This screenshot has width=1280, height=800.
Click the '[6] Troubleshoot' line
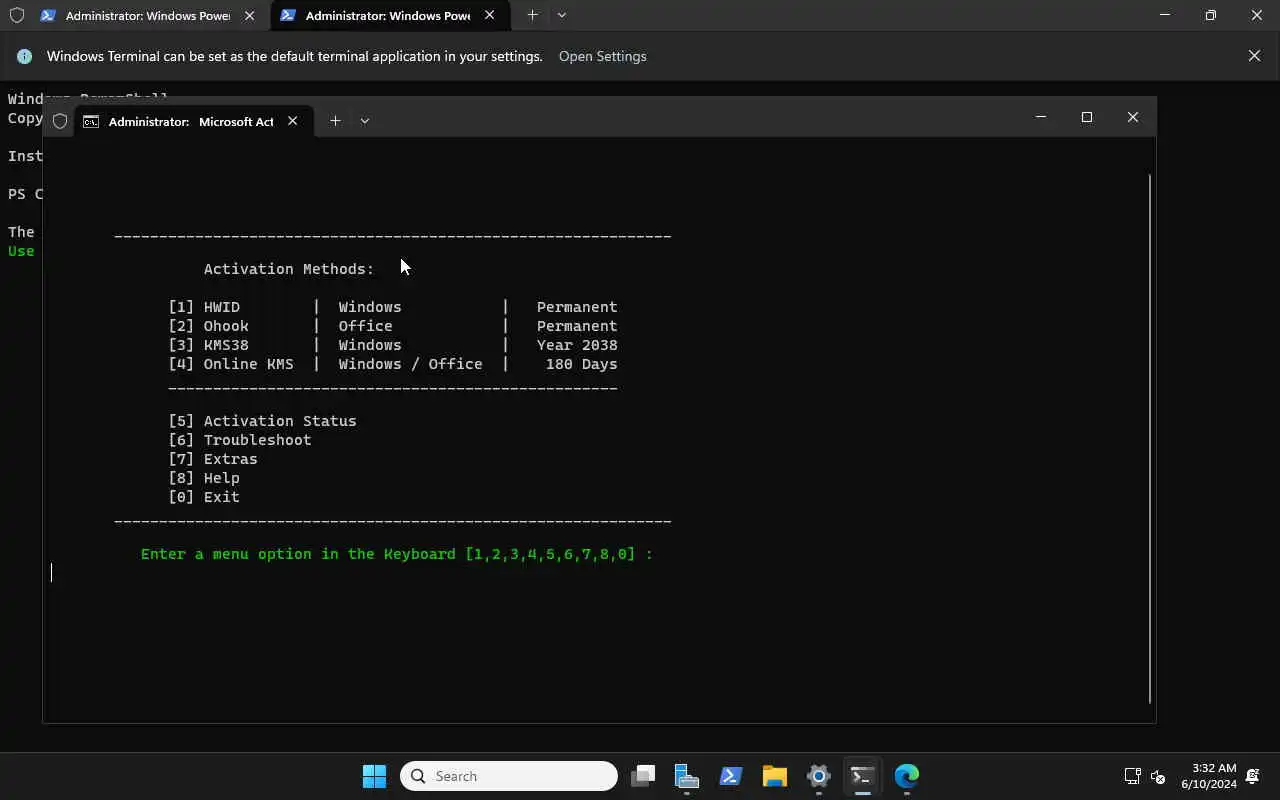tap(240, 440)
